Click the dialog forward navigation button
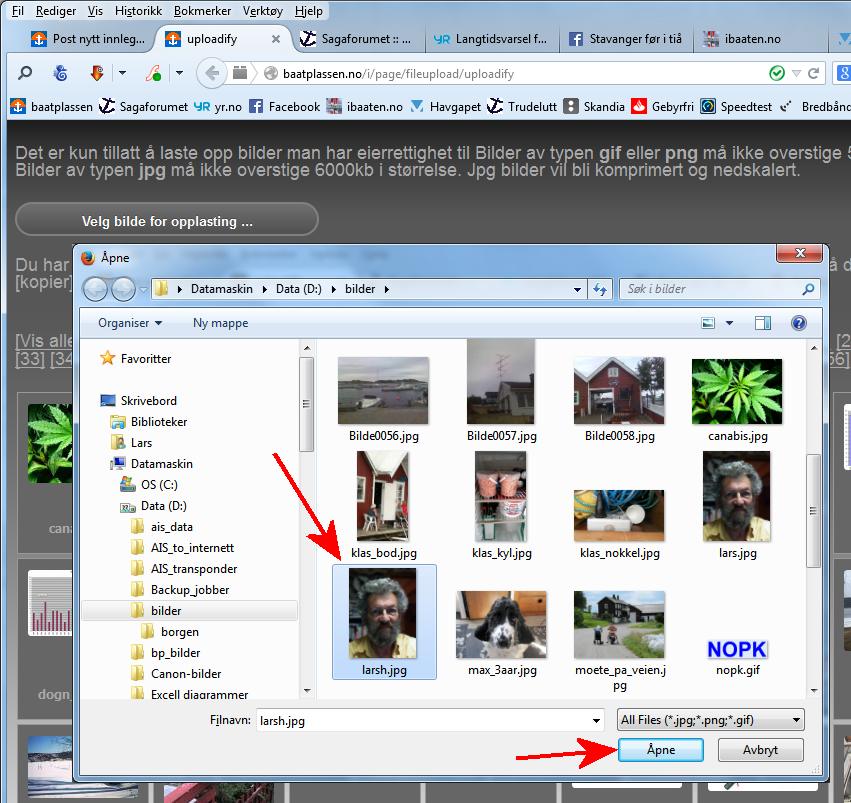Image resolution: width=851 pixels, height=803 pixels. tap(123, 289)
